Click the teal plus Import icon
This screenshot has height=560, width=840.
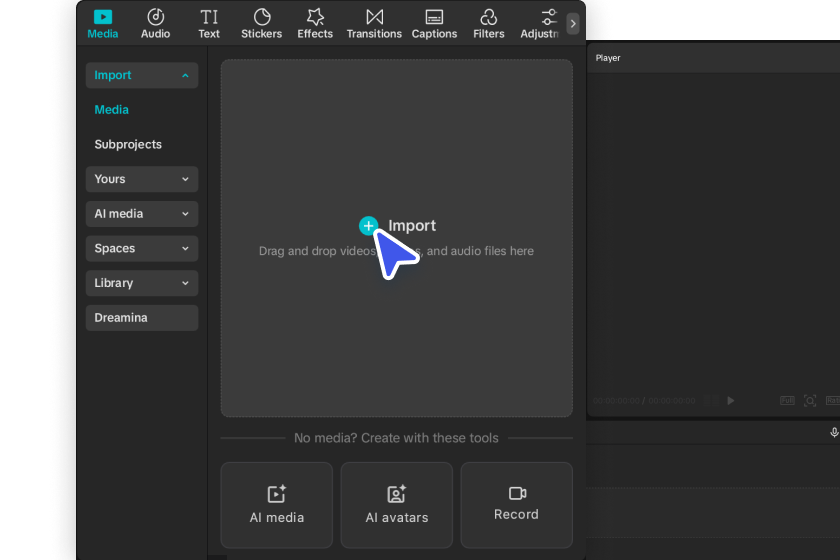coord(368,226)
